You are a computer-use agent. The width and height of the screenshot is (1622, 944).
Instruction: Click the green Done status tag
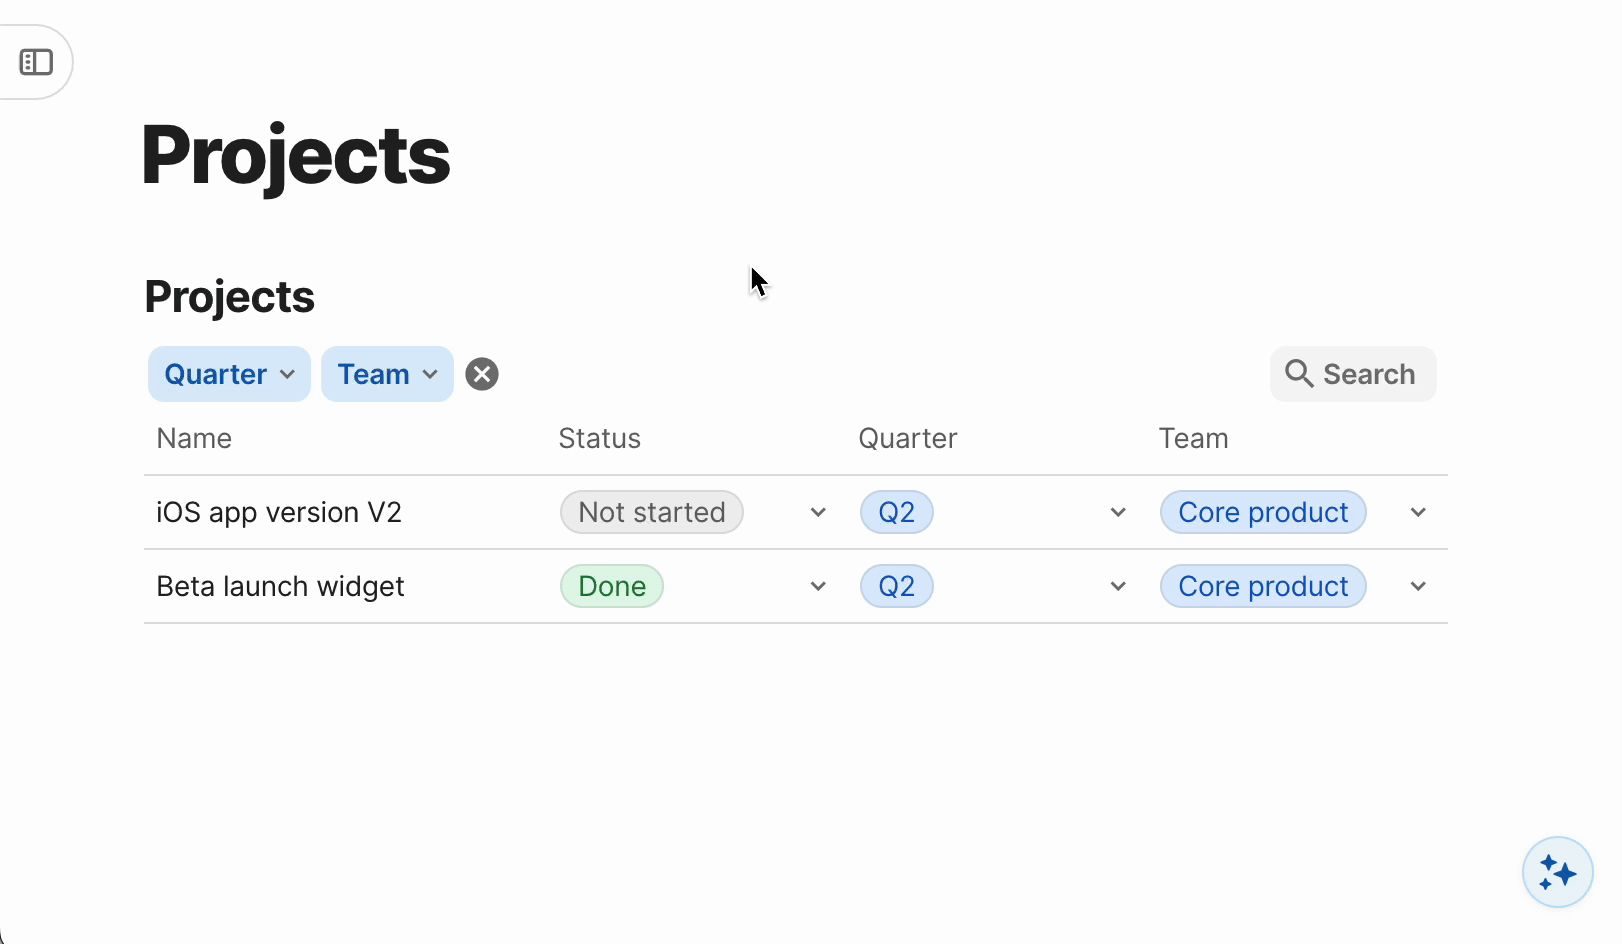(612, 586)
